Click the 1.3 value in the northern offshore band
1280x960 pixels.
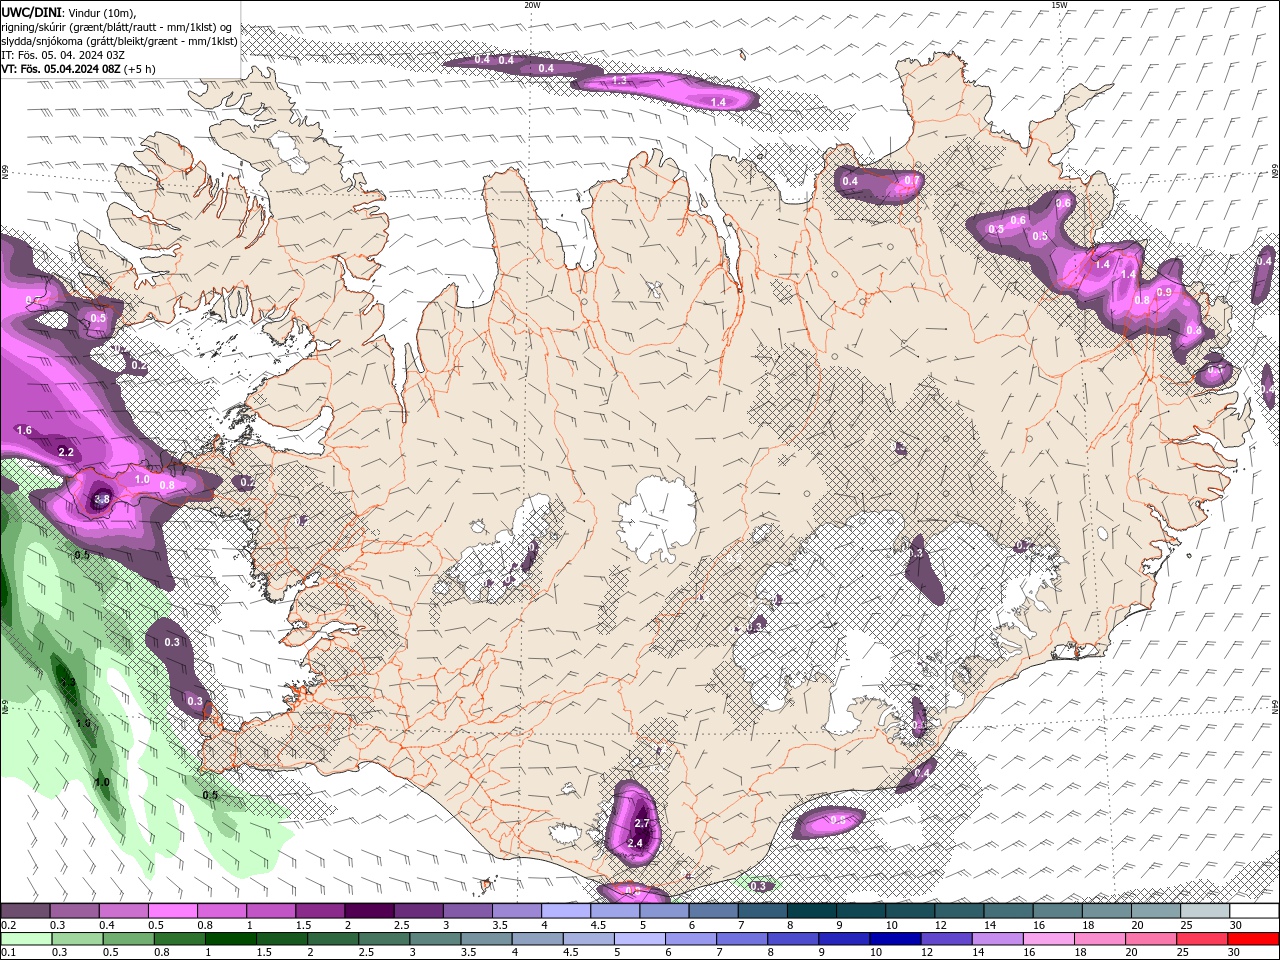pyautogui.click(x=619, y=80)
